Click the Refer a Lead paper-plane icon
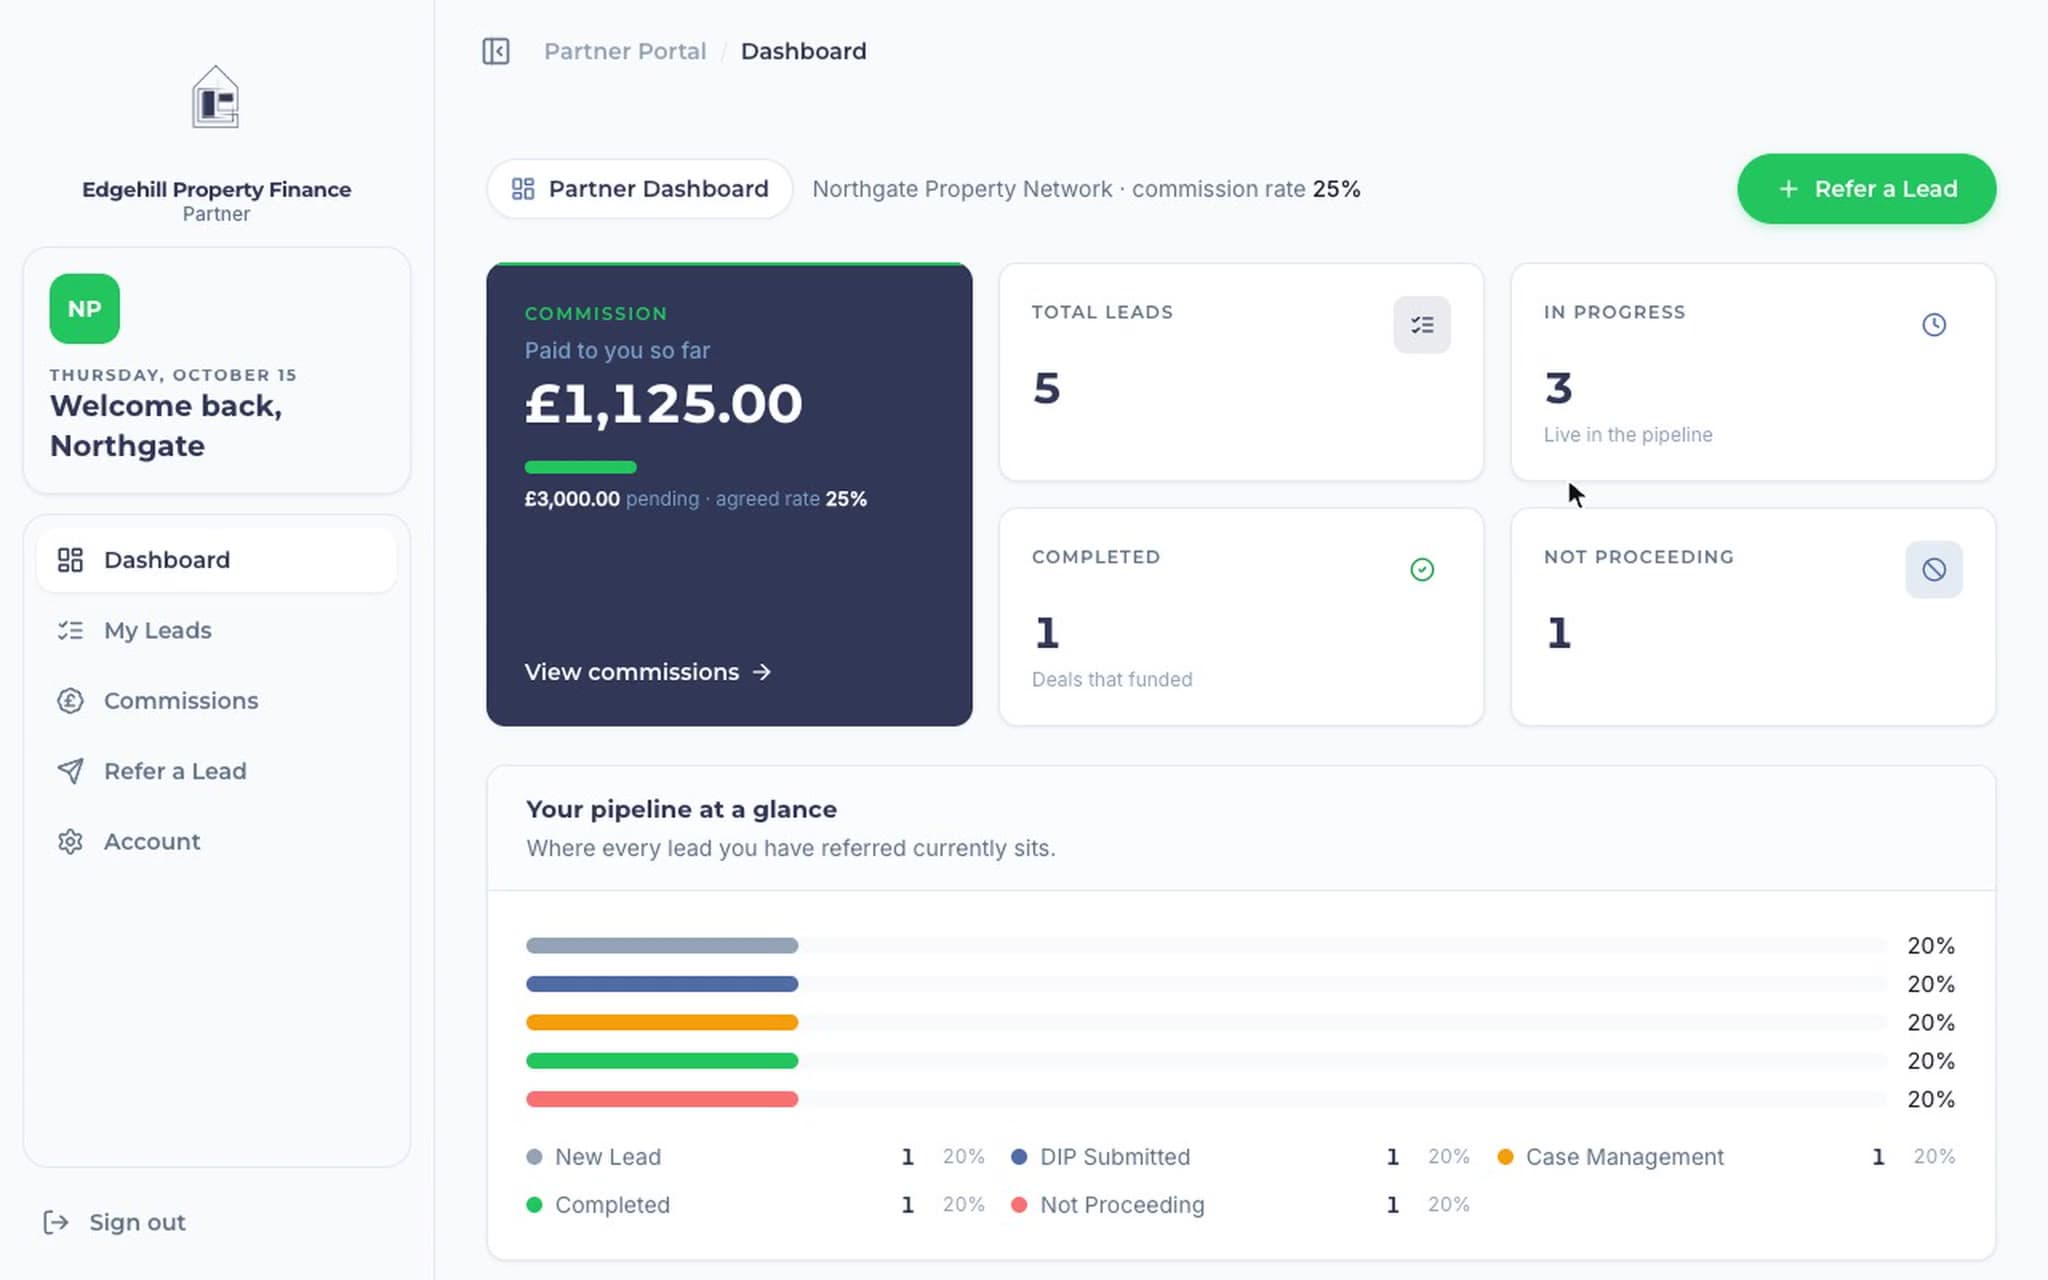This screenshot has width=2048, height=1280. [x=70, y=771]
